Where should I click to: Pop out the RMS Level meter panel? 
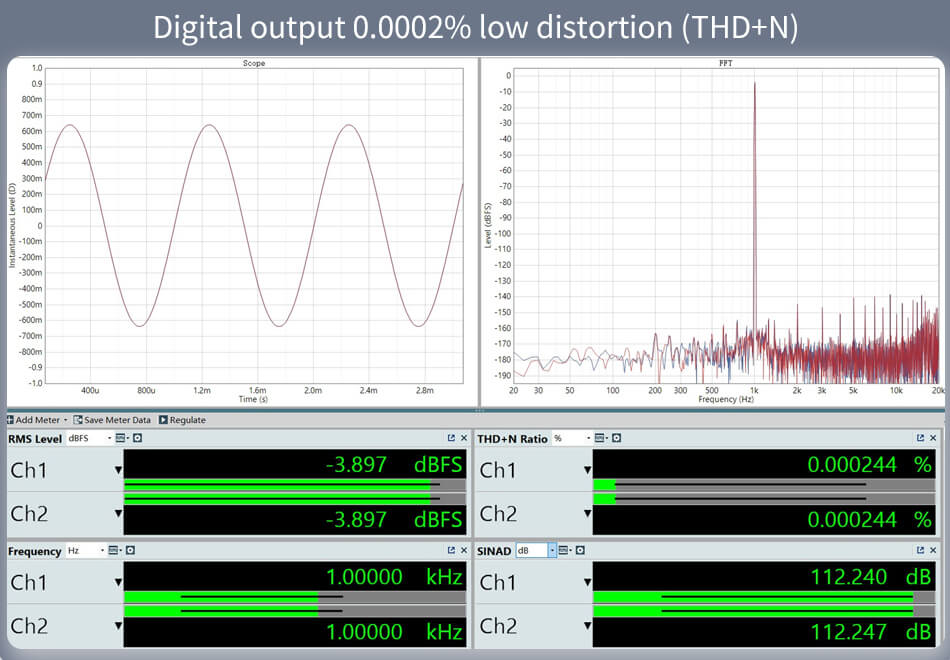click(x=451, y=438)
